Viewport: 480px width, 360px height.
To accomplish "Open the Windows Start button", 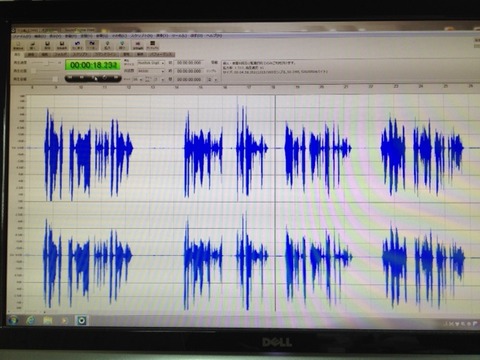I will [x=13, y=321].
